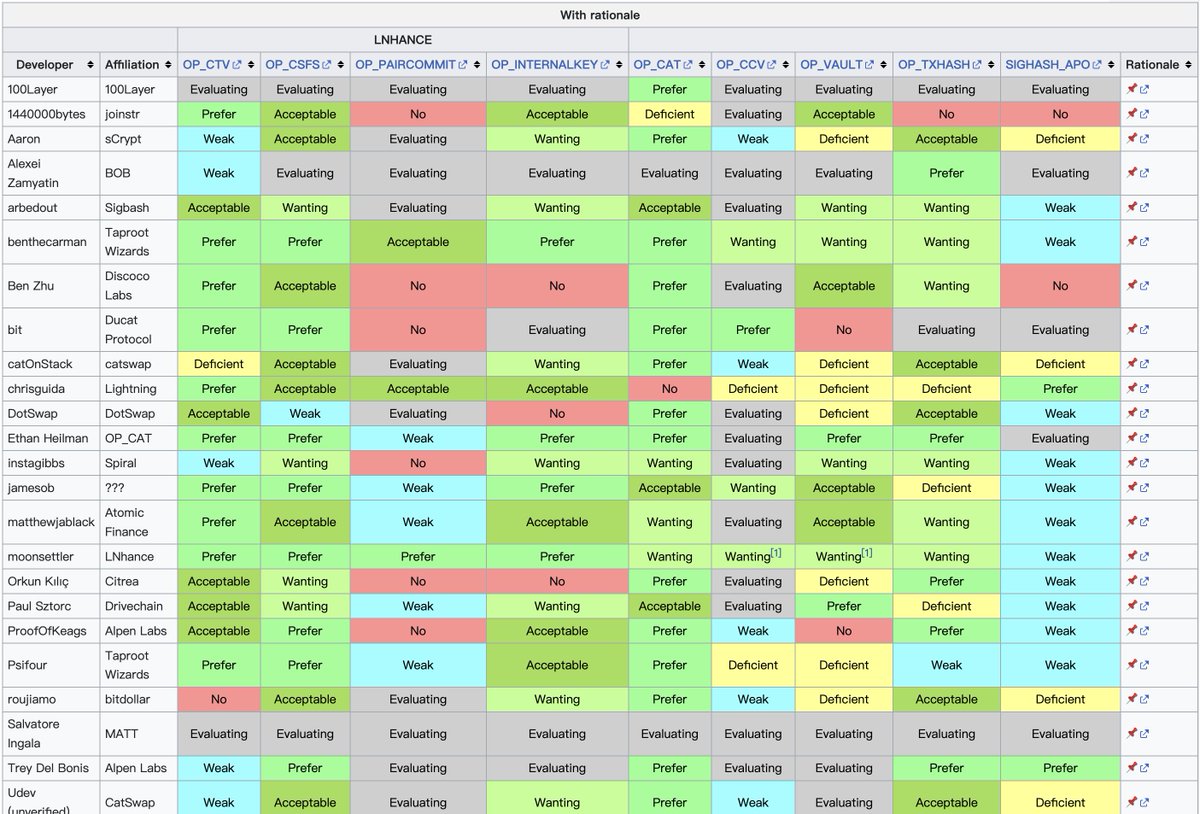Open rationale external link for Aaron row
1200x814 pixels.
[x=1144, y=139]
